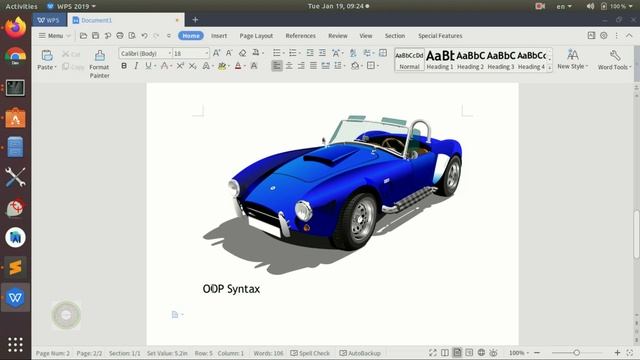640x360 pixels.
Task: Click the Paste clipboard icon
Action: pos(47,55)
